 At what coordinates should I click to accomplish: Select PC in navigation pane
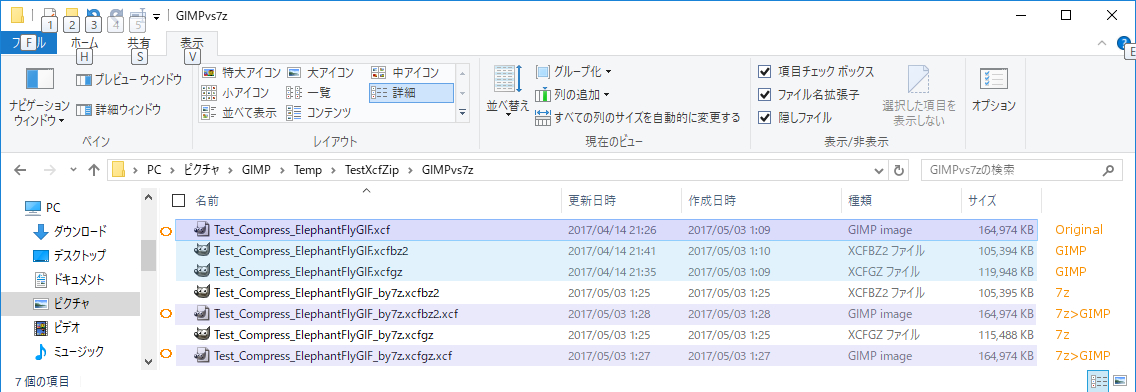click(42, 207)
